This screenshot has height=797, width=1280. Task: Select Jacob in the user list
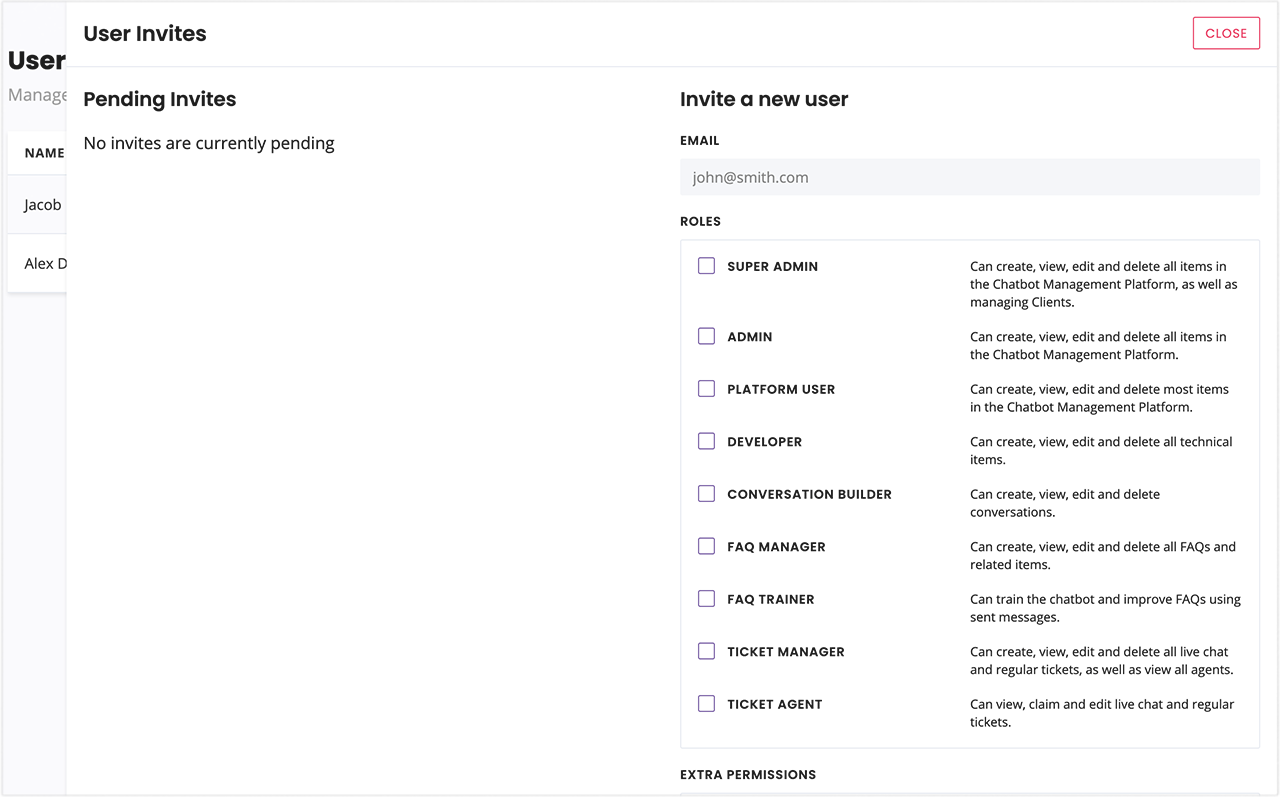(41, 204)
